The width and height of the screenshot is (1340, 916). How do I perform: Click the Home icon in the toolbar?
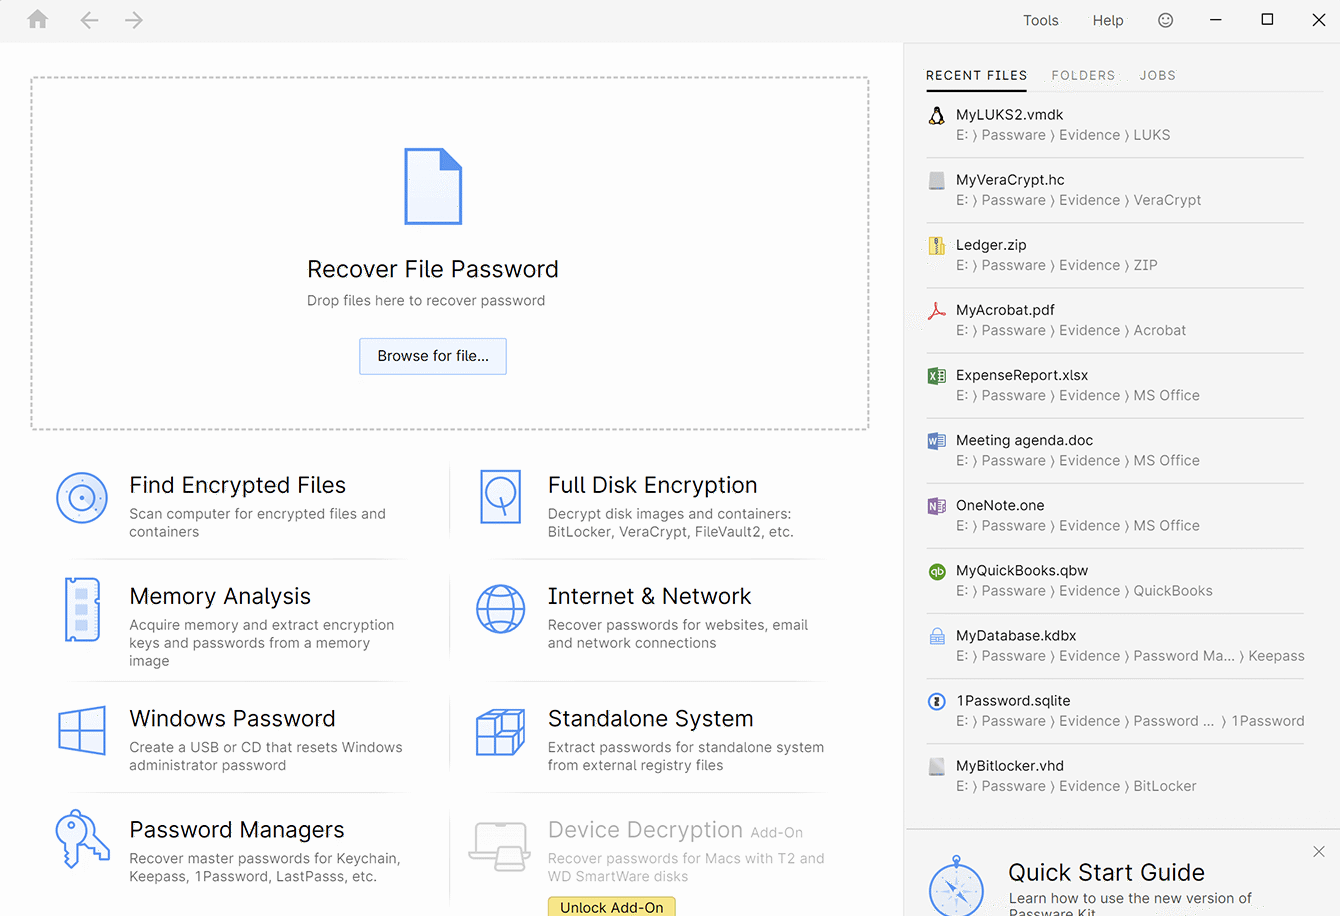[38, 20]
